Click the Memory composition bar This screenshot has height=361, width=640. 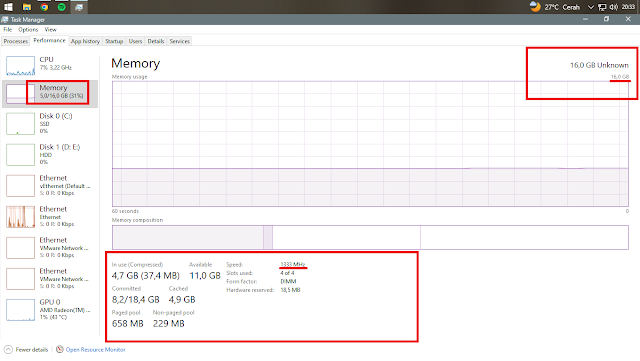click(370, 237)
